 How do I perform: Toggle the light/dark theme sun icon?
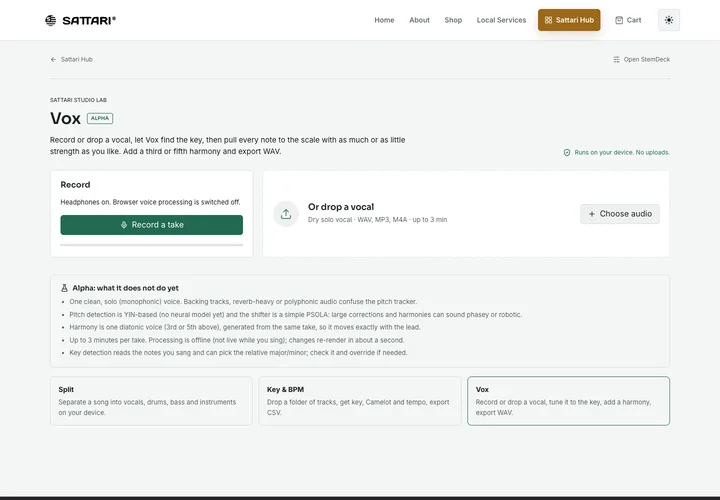(669, 20)
